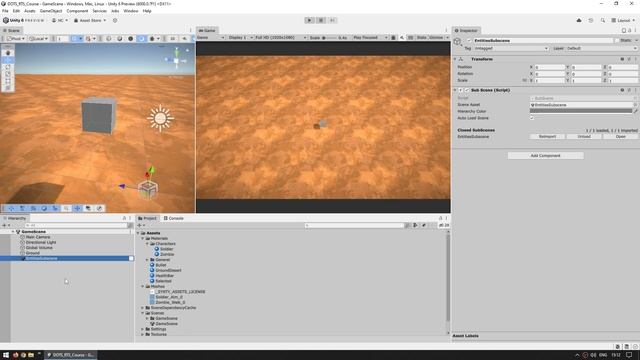Click the Directional Light sun gizmo in Scene
640x360 pixels.
pyautogui.click(x=160, y=118)
